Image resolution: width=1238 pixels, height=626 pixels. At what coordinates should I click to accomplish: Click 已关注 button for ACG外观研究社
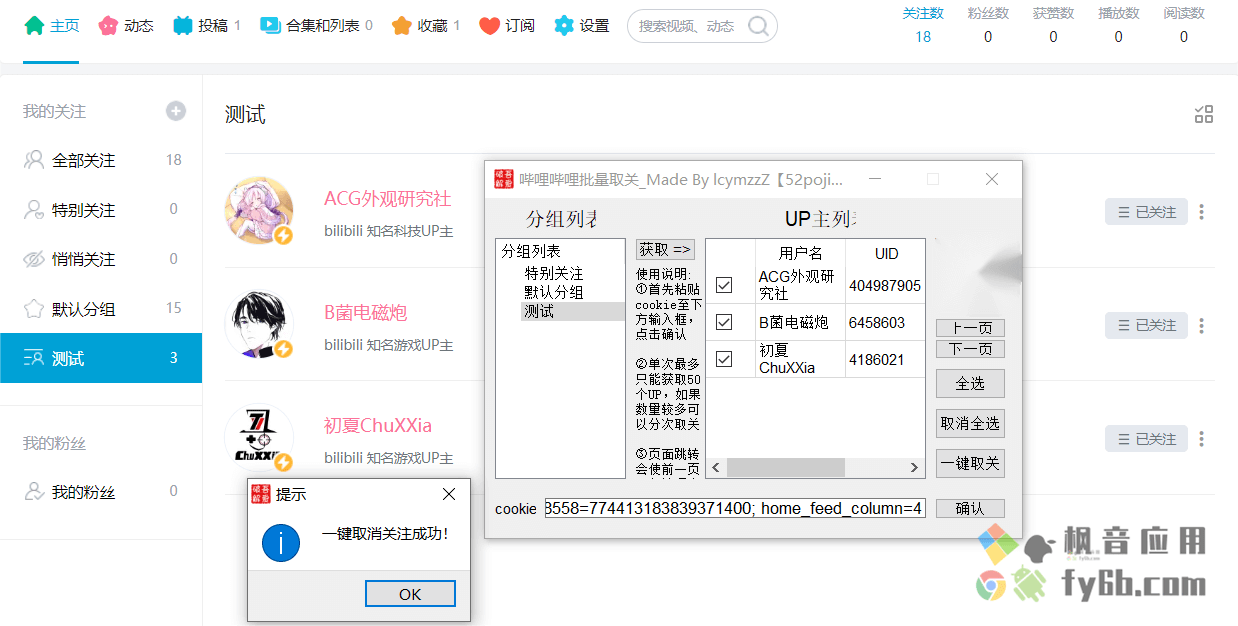(1146, 212)
